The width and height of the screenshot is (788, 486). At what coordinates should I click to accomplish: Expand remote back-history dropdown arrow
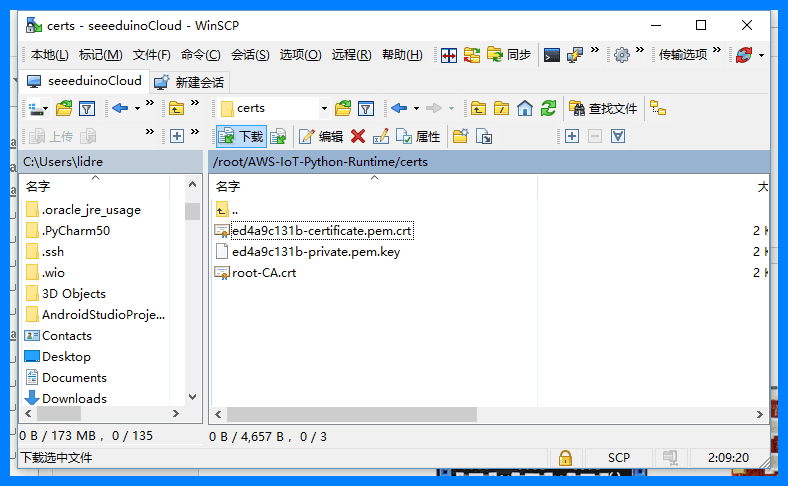coord(416,109)
